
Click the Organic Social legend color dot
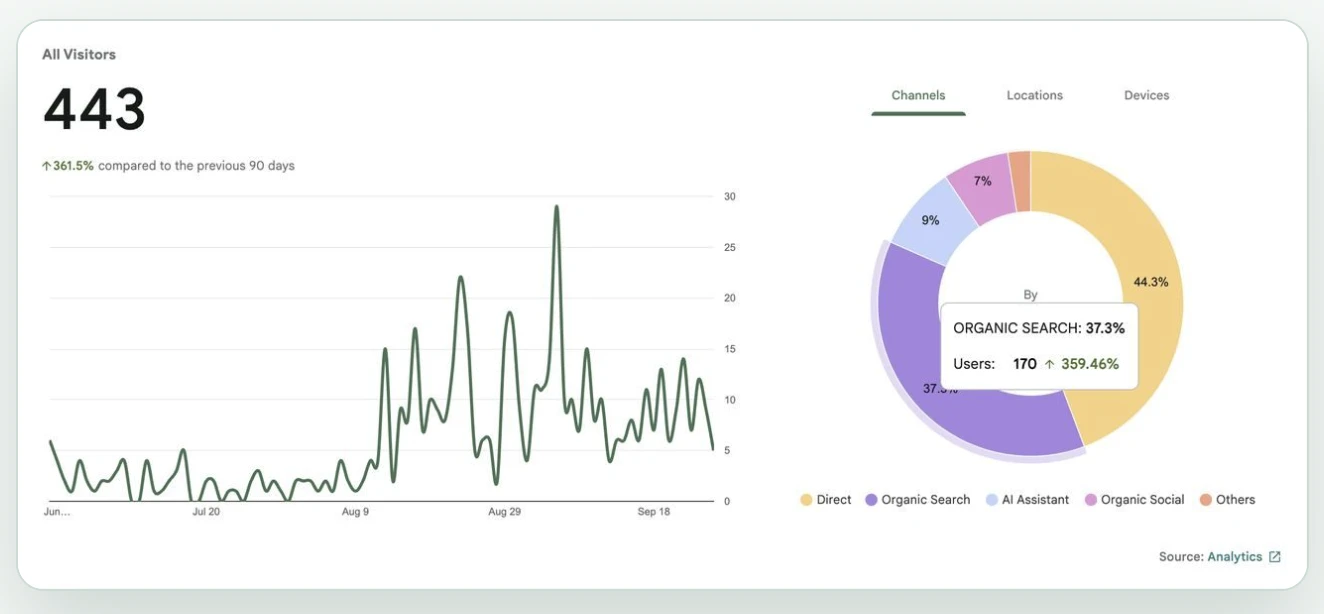[x=1091, y=500]
